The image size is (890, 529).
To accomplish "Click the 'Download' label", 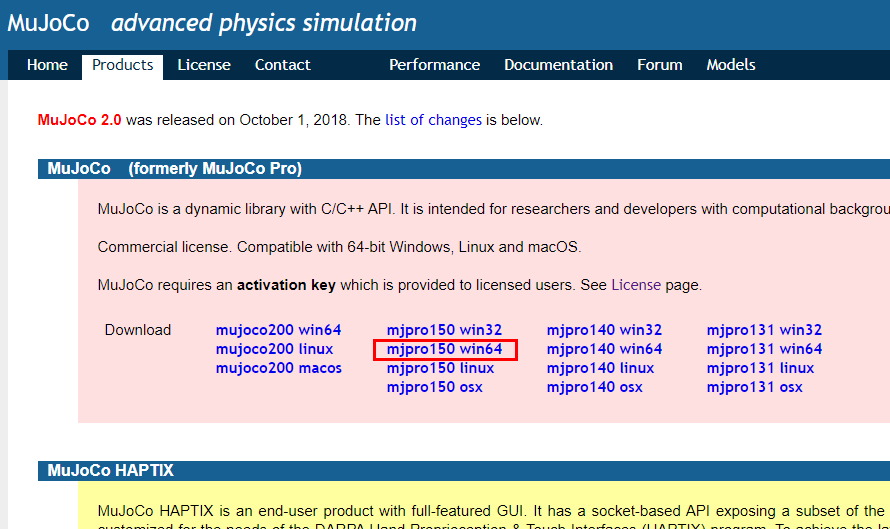I will tap(138, 330).
